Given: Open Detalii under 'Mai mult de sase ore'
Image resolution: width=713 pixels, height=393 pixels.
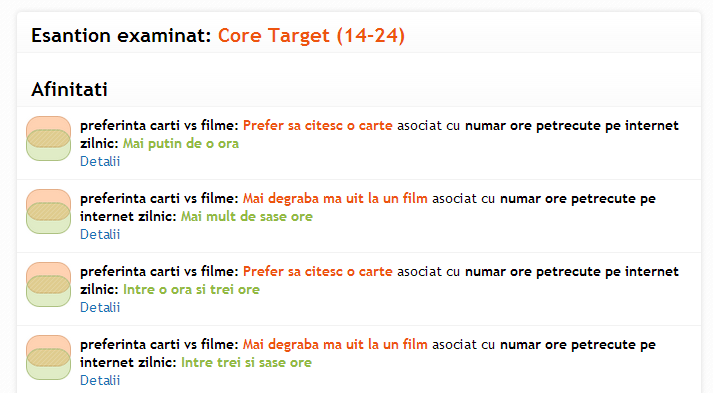Looking at the screenshot, I should [x=100, y=234].
